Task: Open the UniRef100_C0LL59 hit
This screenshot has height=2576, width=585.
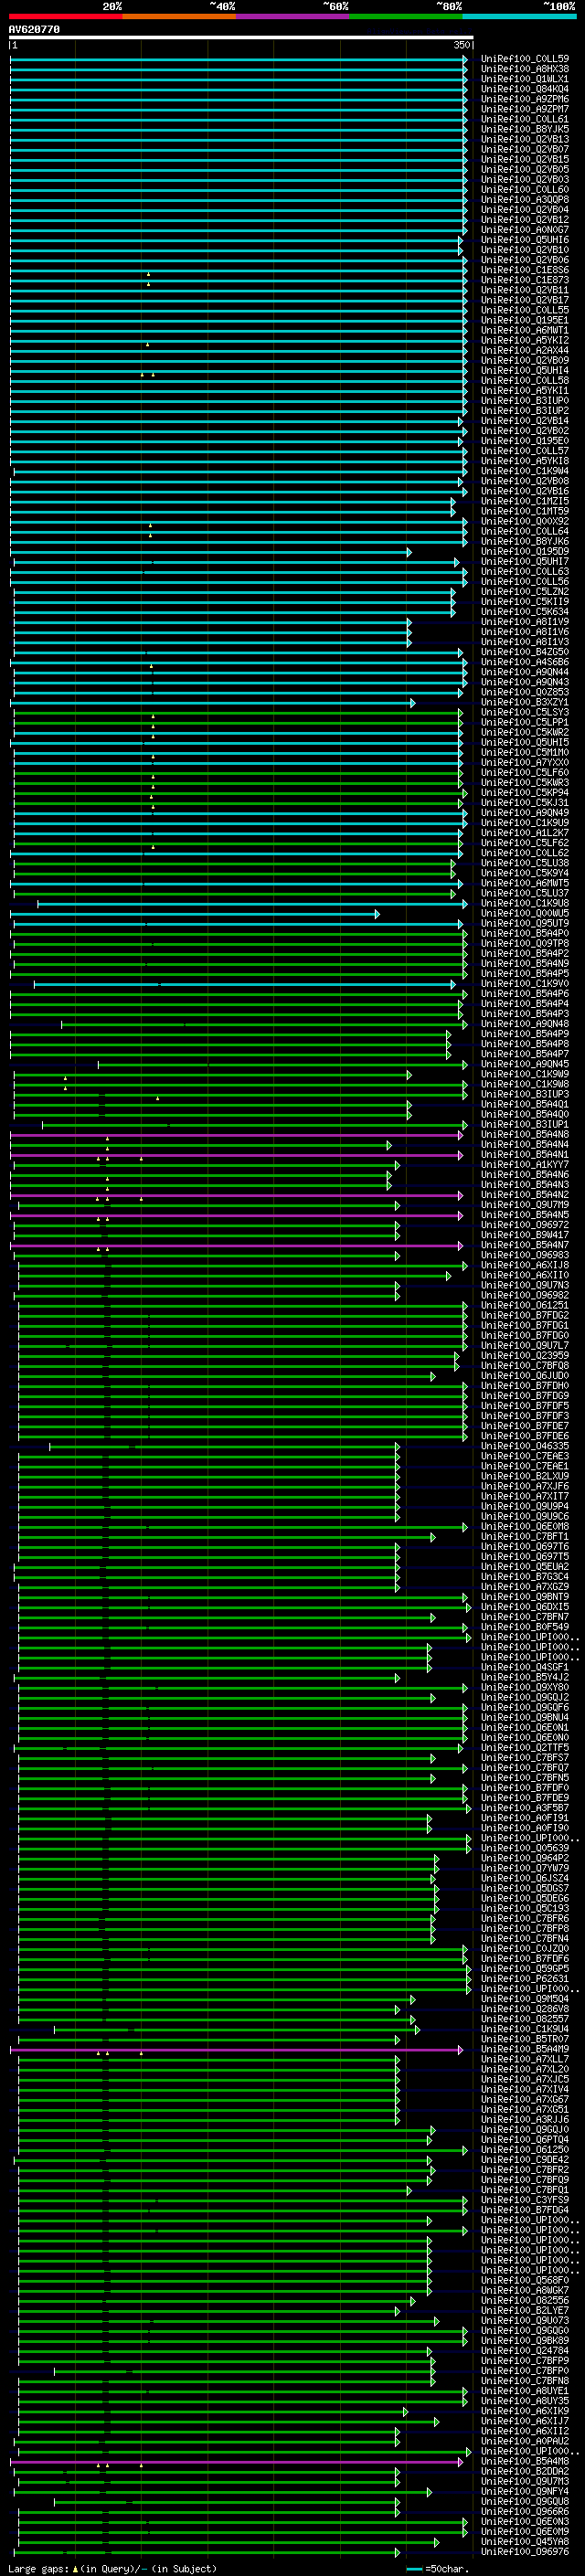Action: click(525, 59)
